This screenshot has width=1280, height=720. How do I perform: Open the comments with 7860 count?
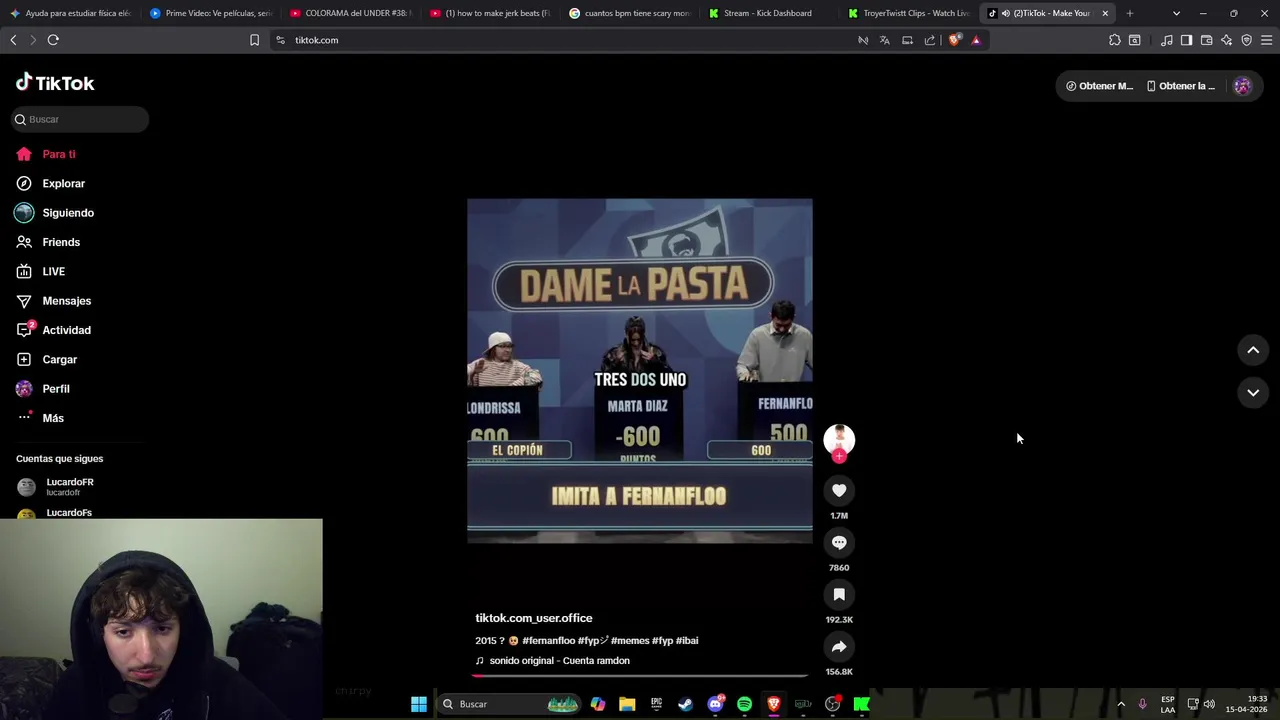pyautogui.click(x=839, y=542)
